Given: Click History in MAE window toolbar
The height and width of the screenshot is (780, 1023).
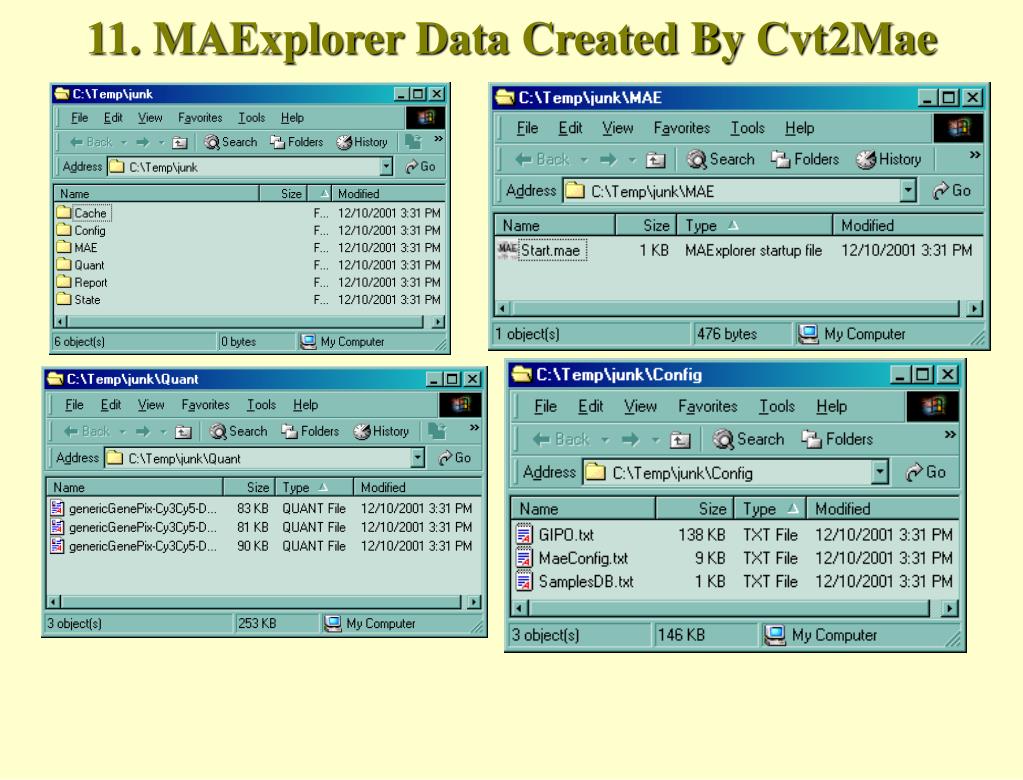Looking at the screenshot, I should pyautogui.click(x=889, y=159).
